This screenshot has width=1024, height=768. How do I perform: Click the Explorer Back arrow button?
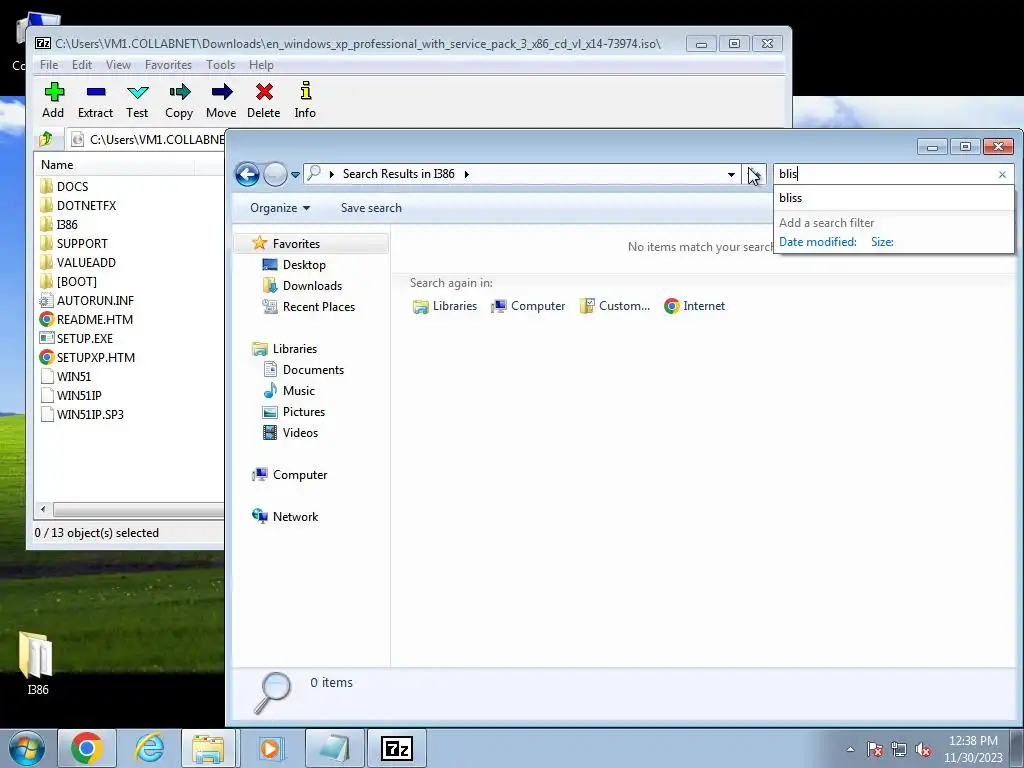(x=248, y=174)
